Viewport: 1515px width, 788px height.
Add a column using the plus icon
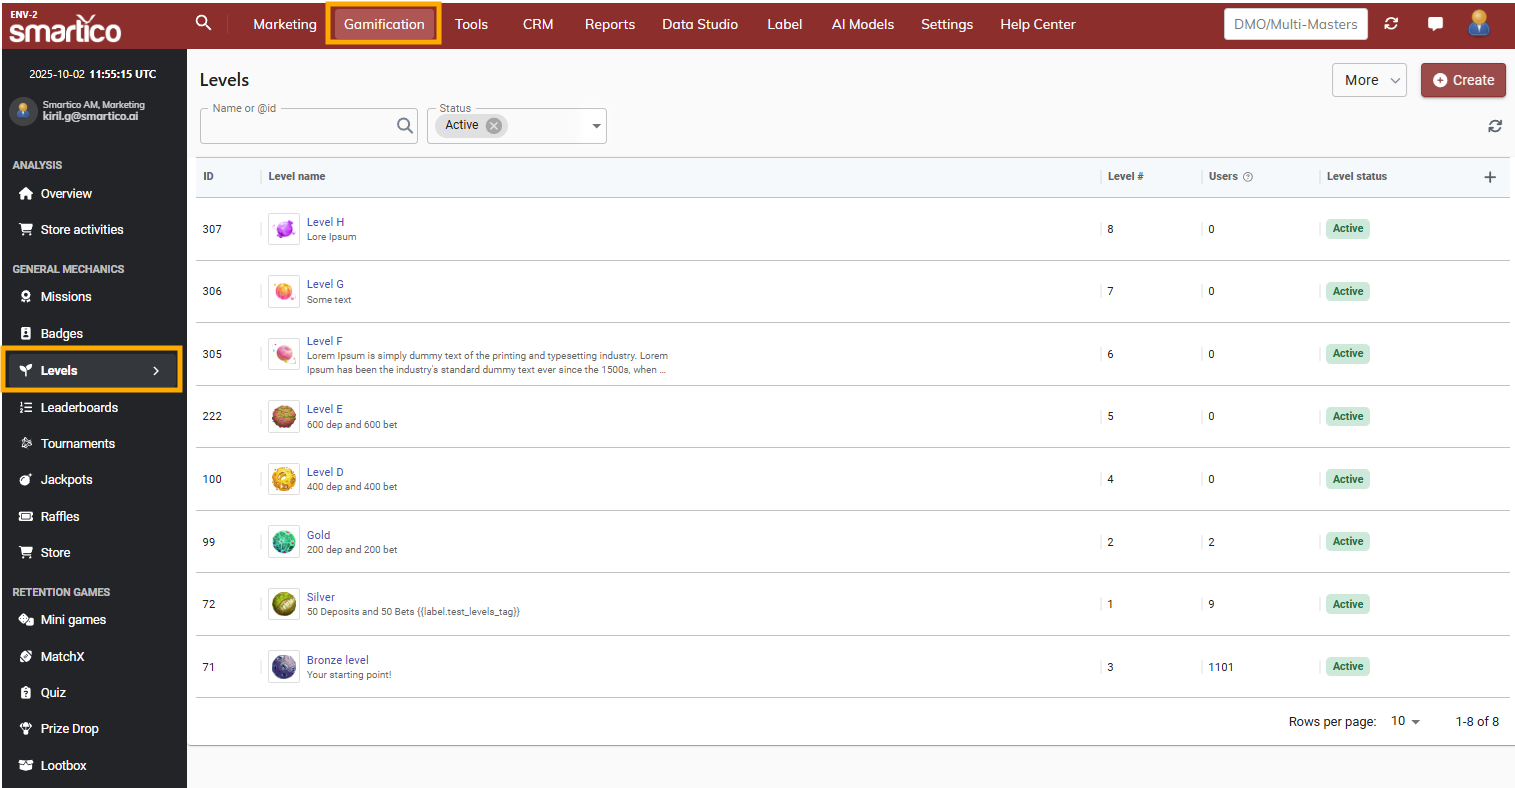coord(1490,177)
